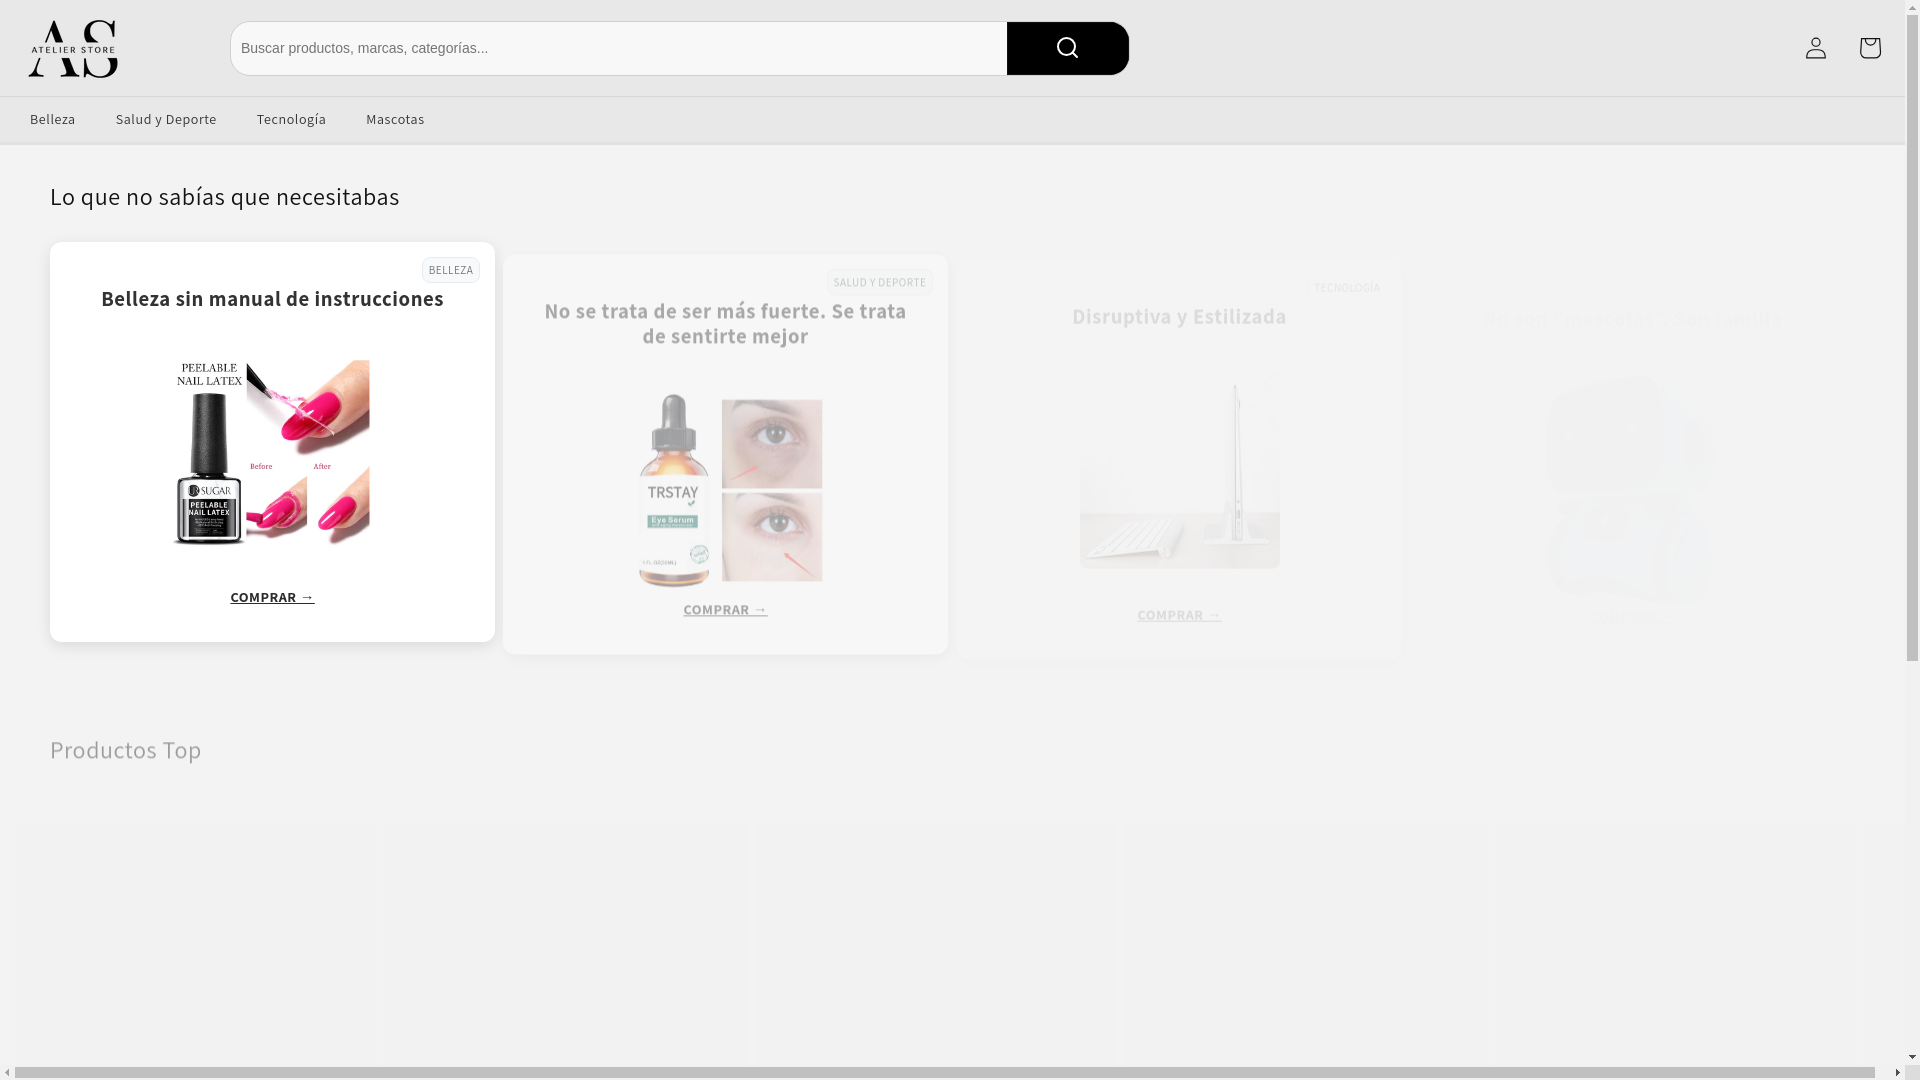Focus the product search field
The image size is (1920, 1080).
coord(619,48)
